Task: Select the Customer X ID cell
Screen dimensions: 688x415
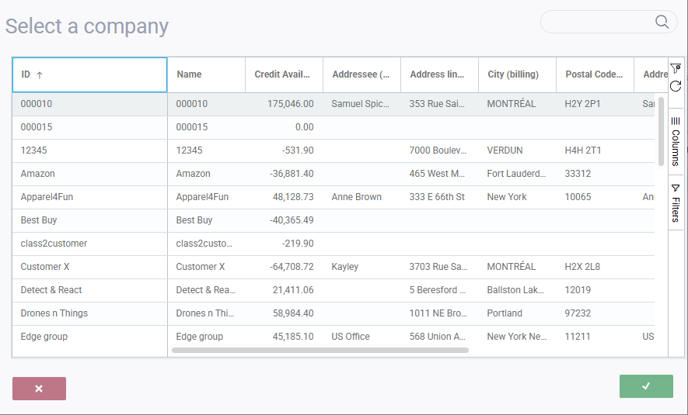Action: click(90, 267)
